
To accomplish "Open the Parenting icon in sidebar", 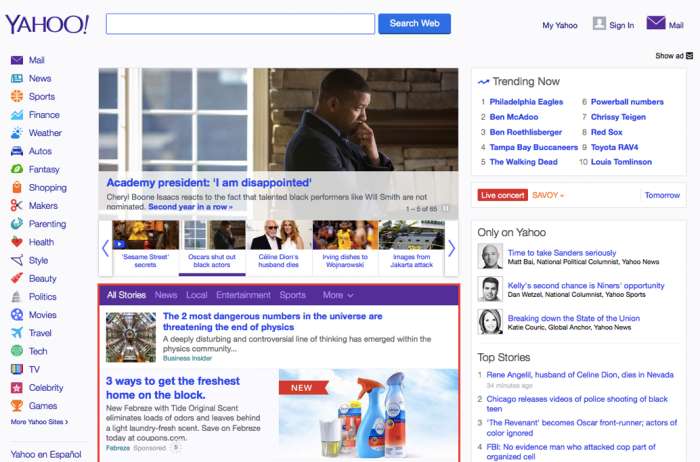I will coord(17,224).
